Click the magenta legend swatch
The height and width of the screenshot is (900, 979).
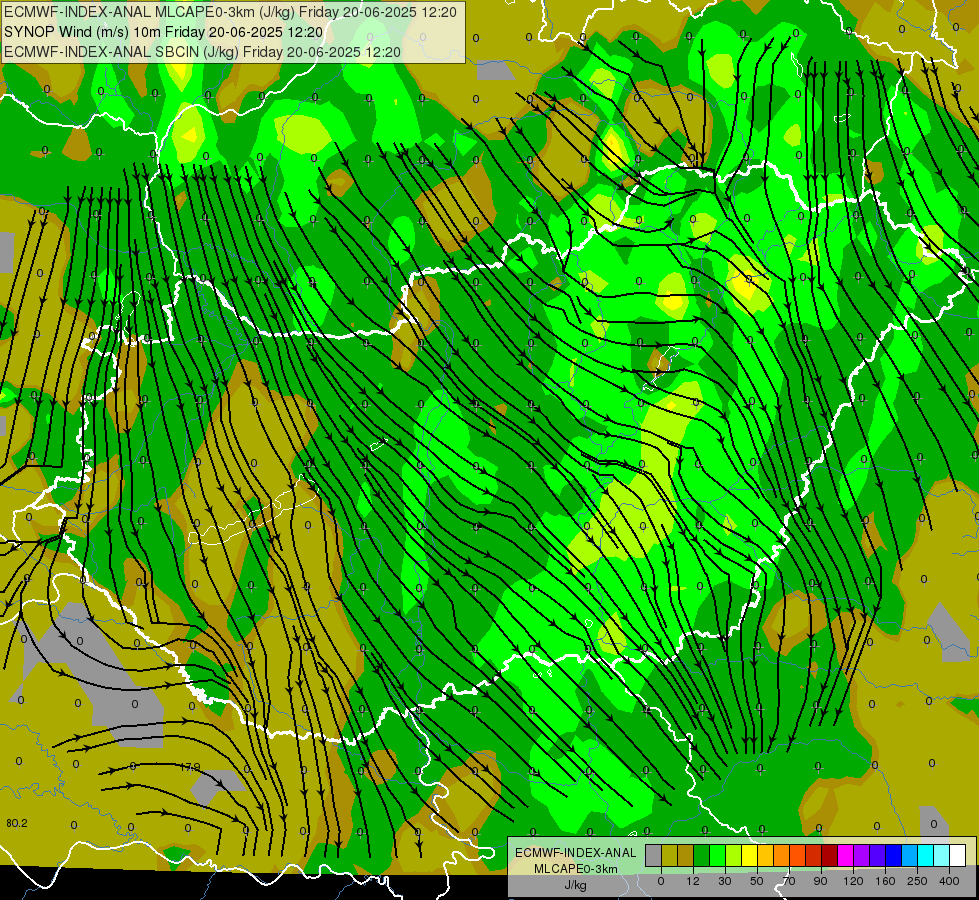[846, 855]
